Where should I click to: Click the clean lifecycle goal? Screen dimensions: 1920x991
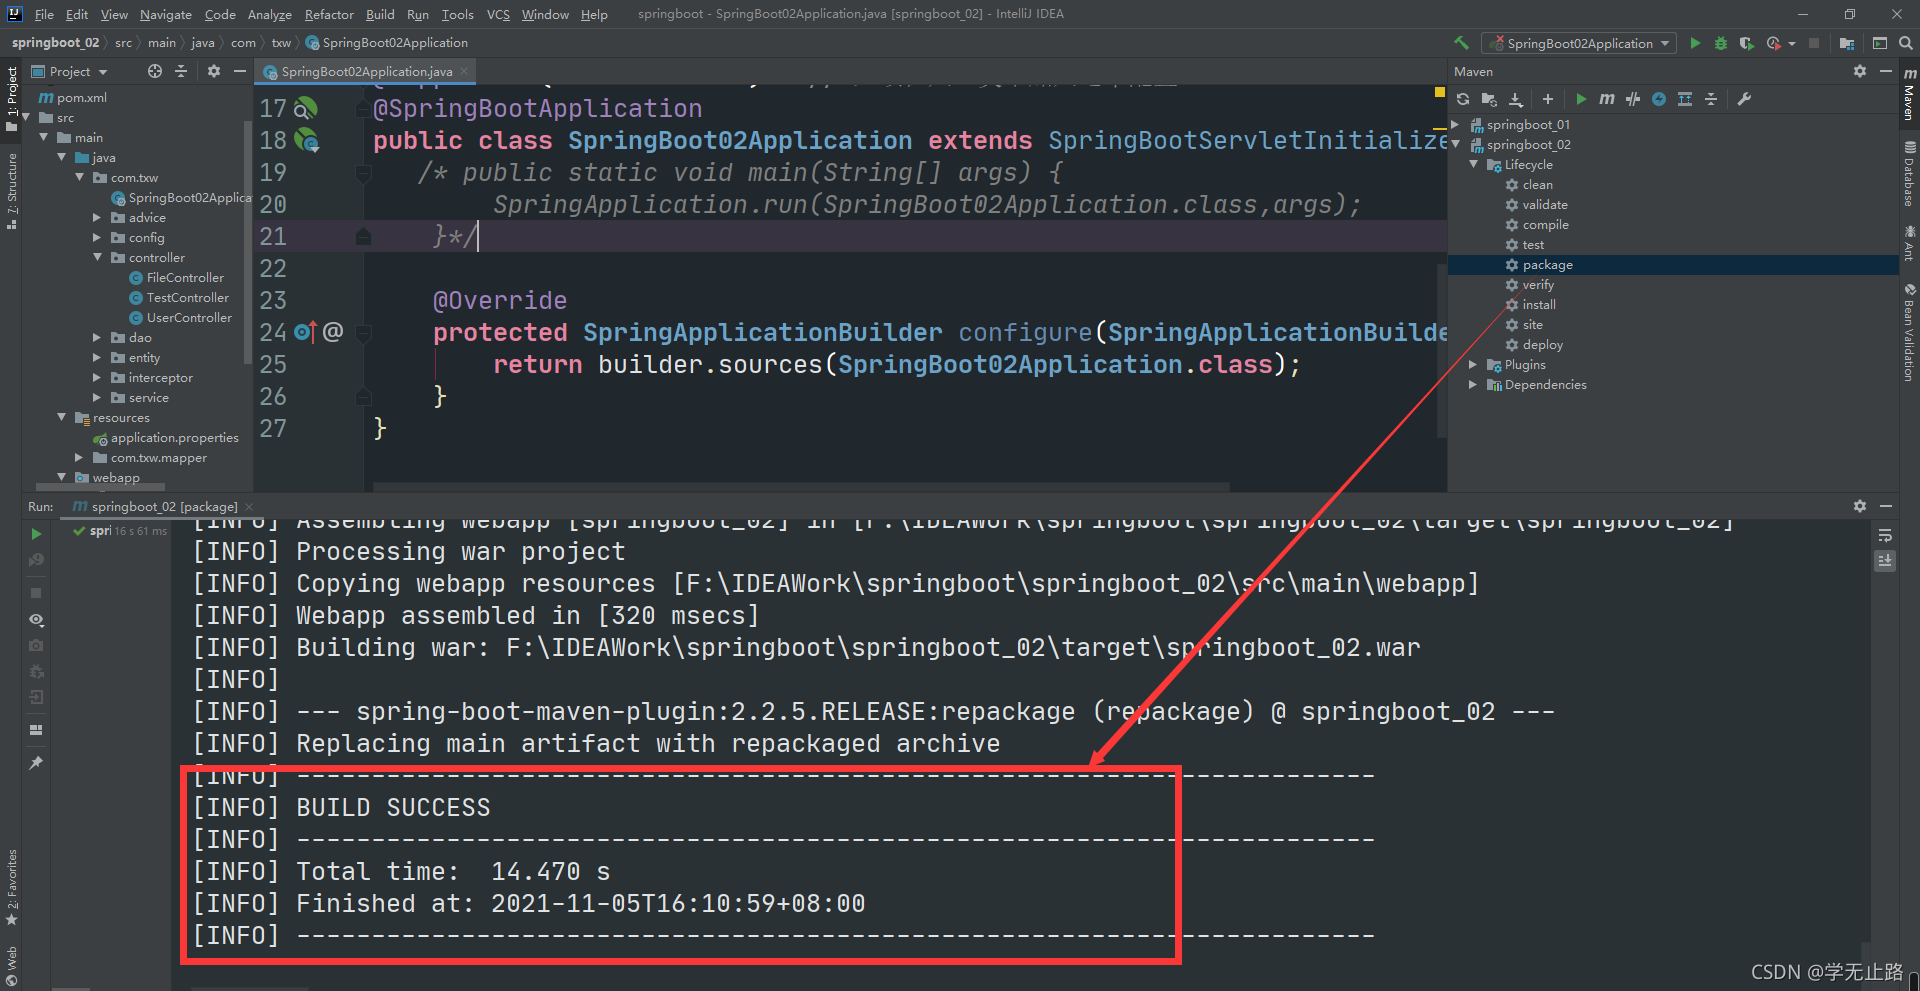[1537, 185]
